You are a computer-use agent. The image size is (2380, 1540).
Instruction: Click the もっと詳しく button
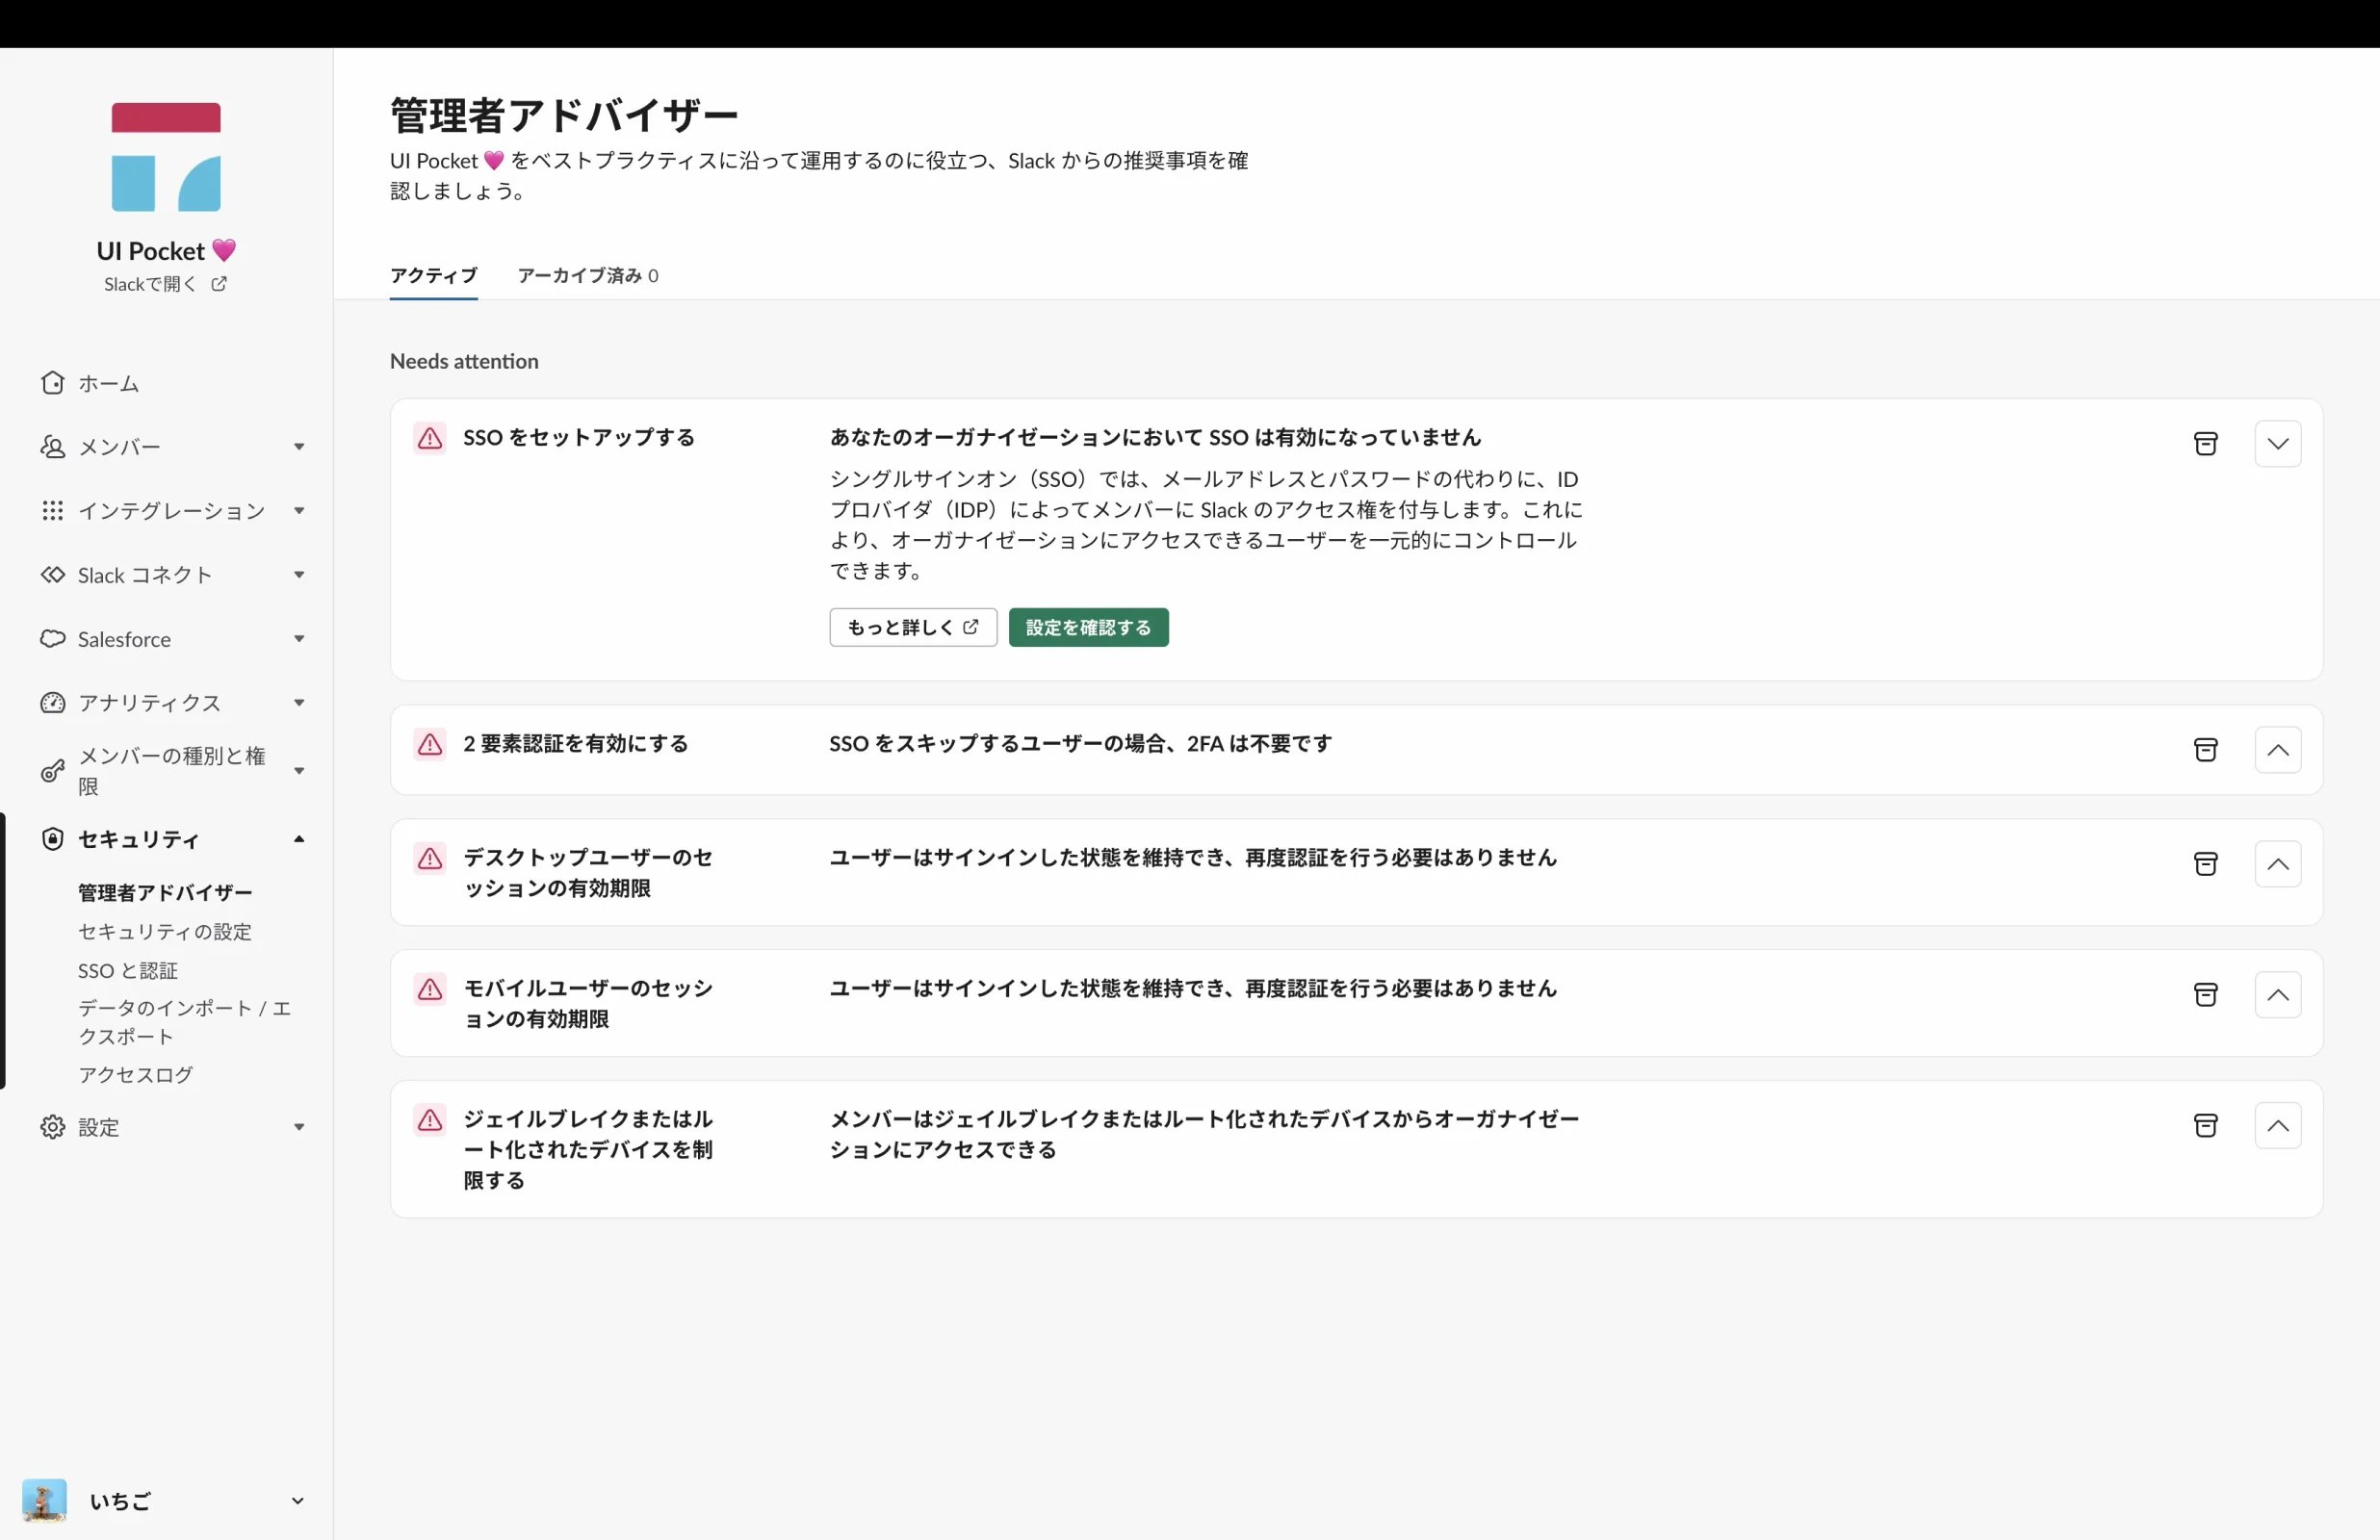point(913,628)
